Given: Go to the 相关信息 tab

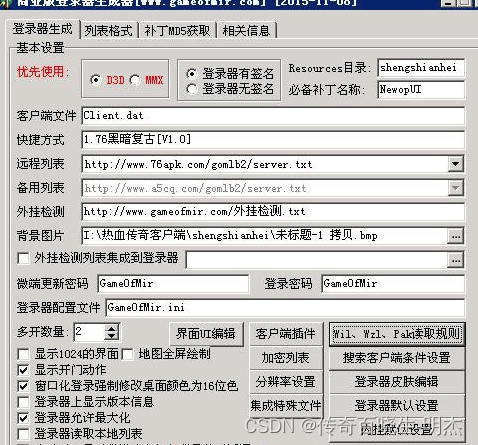Looking at the screenshot, I should 246,31.
